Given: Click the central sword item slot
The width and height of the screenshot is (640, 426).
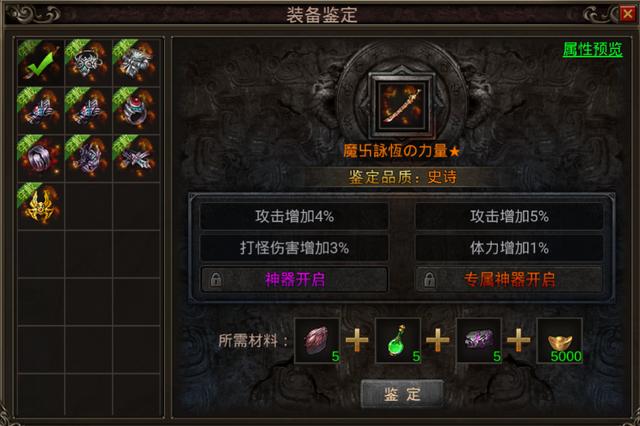Looking at the screenshot, I should pos(402,104).
